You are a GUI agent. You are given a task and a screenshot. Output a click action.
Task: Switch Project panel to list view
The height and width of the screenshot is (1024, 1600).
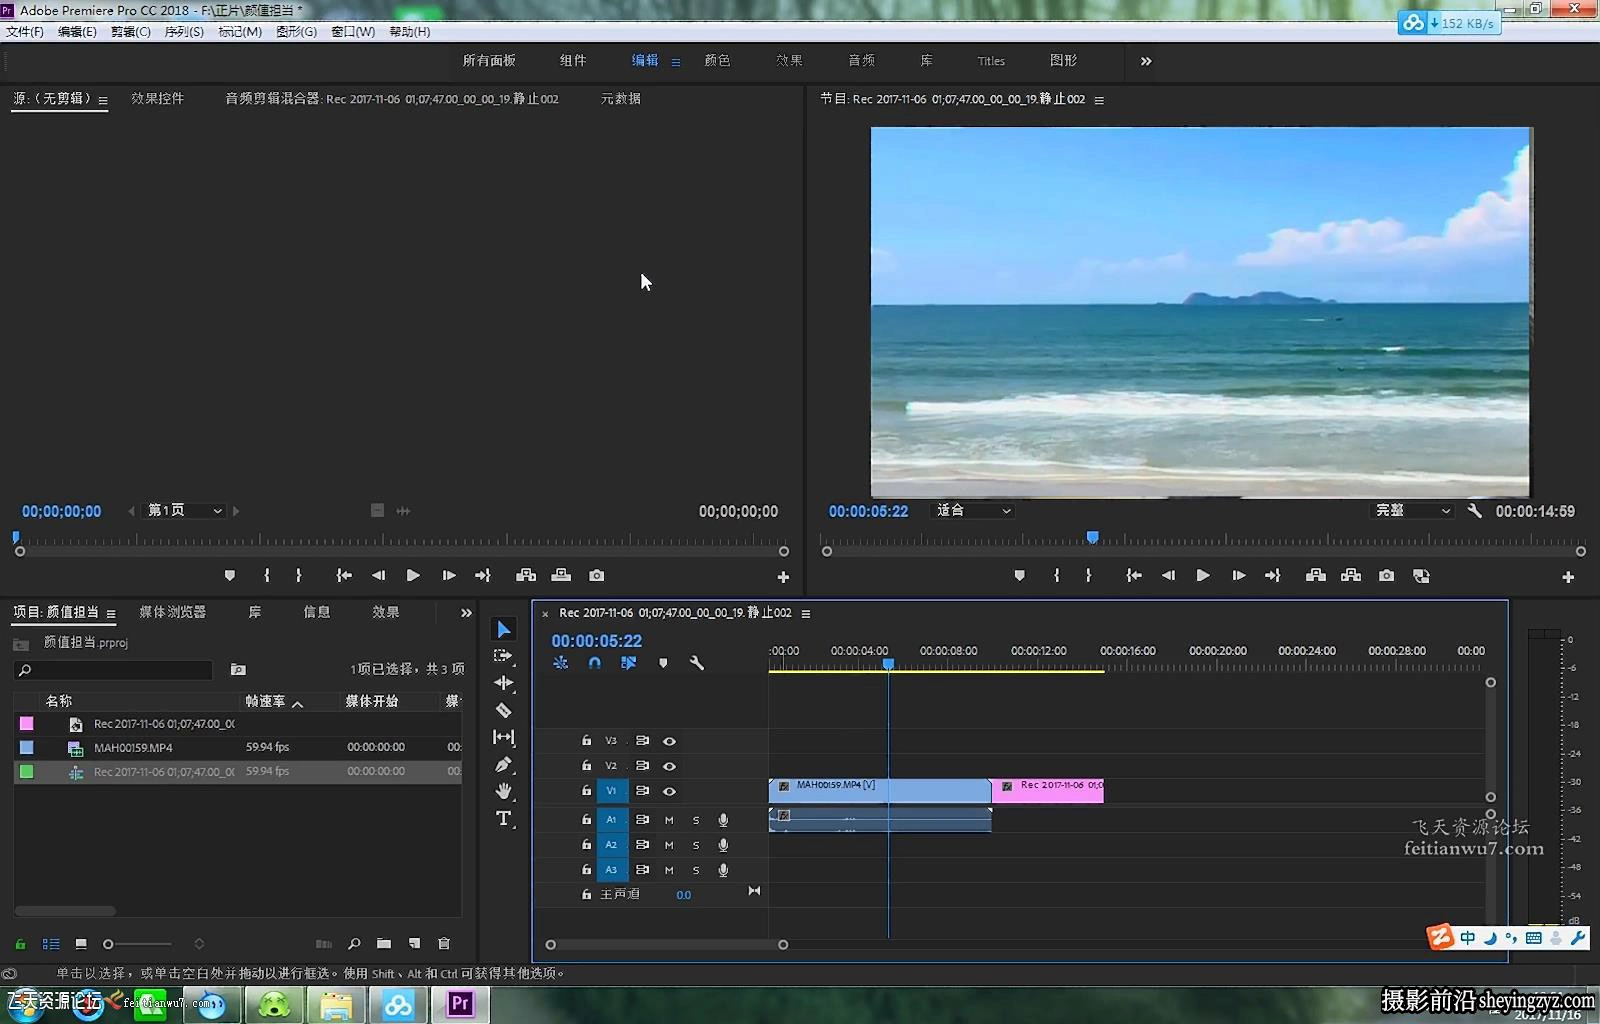pyautogui.click(x=51, y=943)
